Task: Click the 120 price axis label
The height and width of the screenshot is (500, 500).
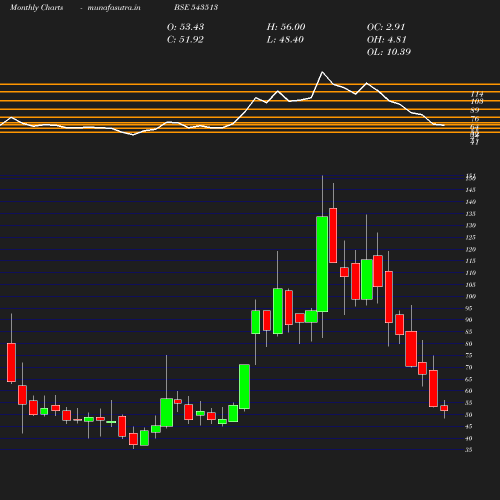Action: 470,249
